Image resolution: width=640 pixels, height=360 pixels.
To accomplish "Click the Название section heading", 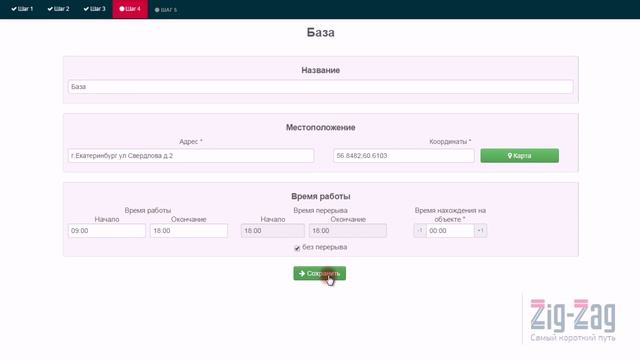I will click(320, 70).
